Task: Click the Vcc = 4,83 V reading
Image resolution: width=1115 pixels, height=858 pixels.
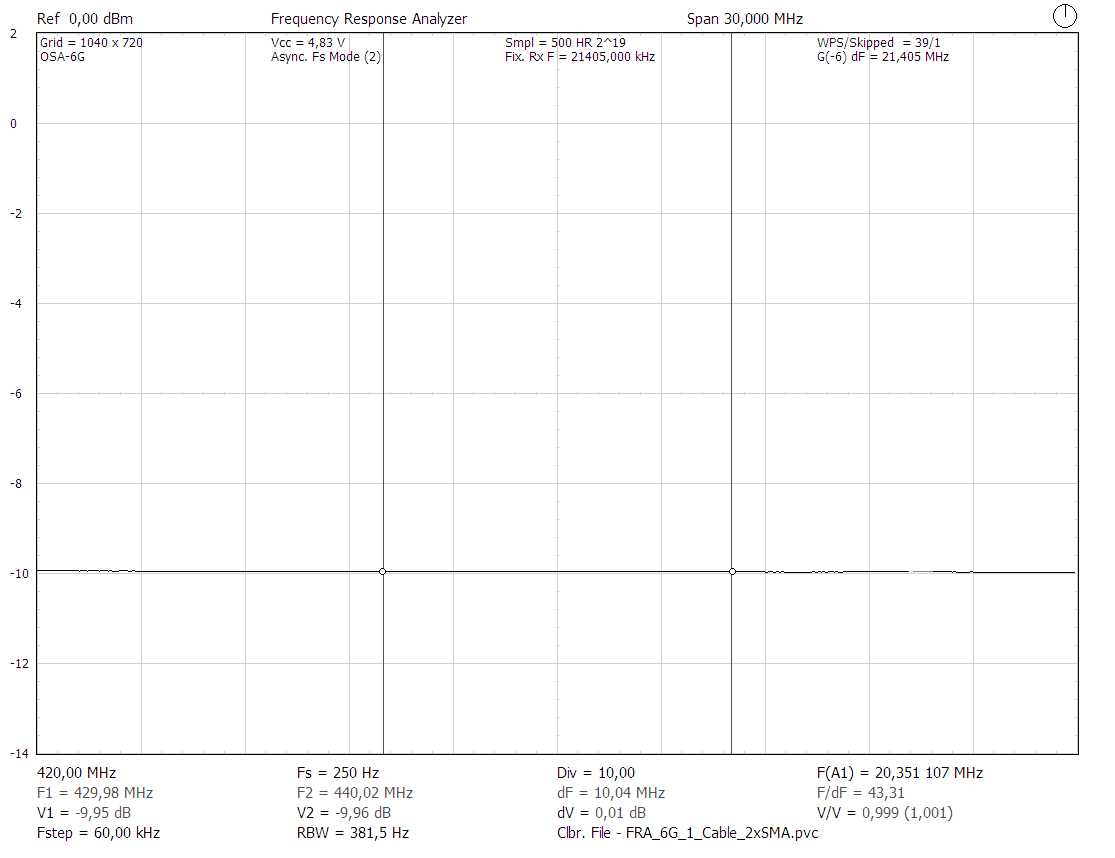Action: coord(307,43)
